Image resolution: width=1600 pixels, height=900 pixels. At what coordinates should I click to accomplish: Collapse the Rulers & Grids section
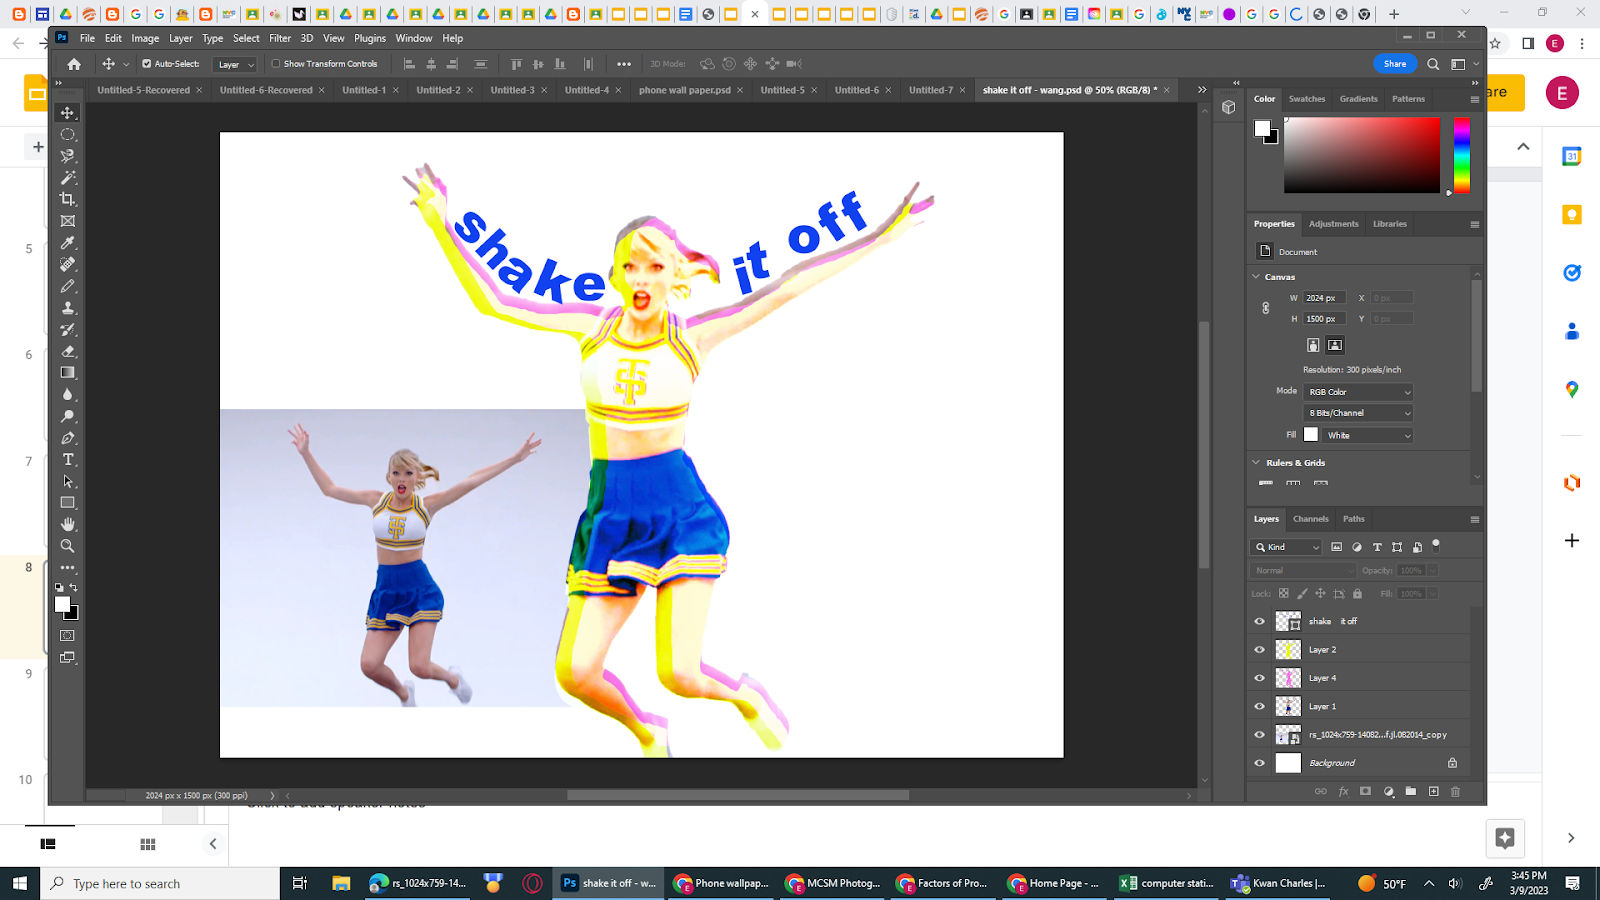pos(1256,463)
